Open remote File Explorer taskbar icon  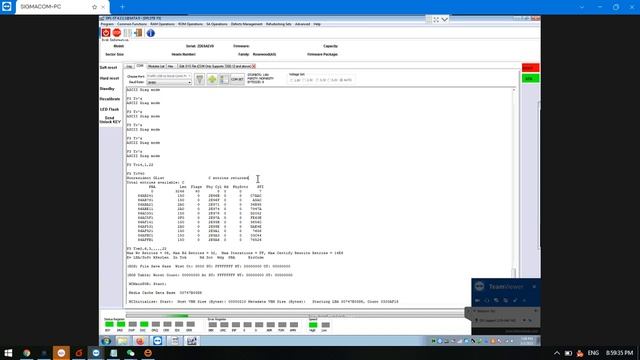pos(122,340)
